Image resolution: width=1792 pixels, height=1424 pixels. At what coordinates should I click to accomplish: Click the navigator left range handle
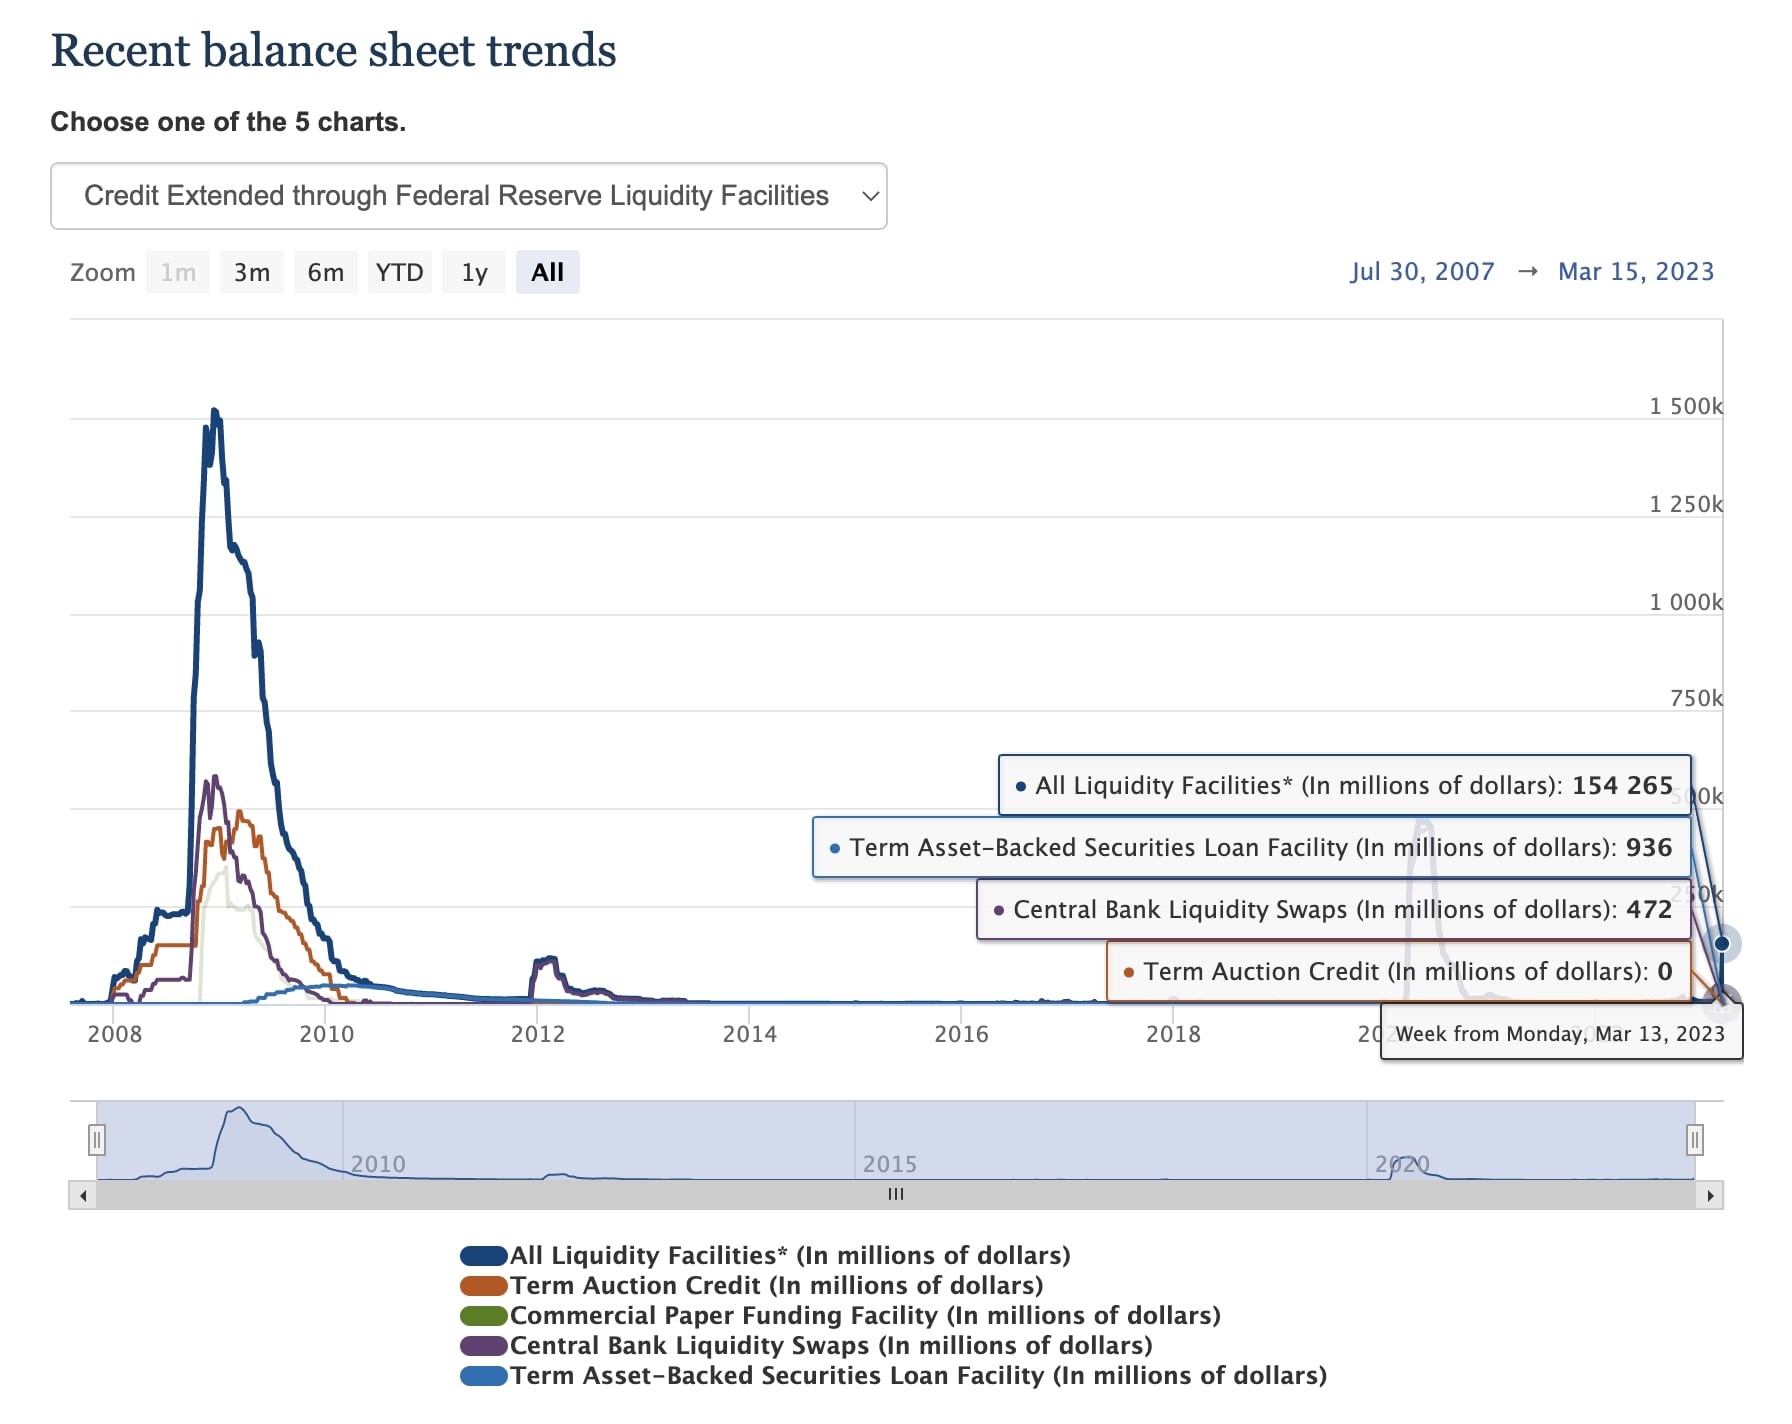pyautogui.click(x=97, y=1139)
